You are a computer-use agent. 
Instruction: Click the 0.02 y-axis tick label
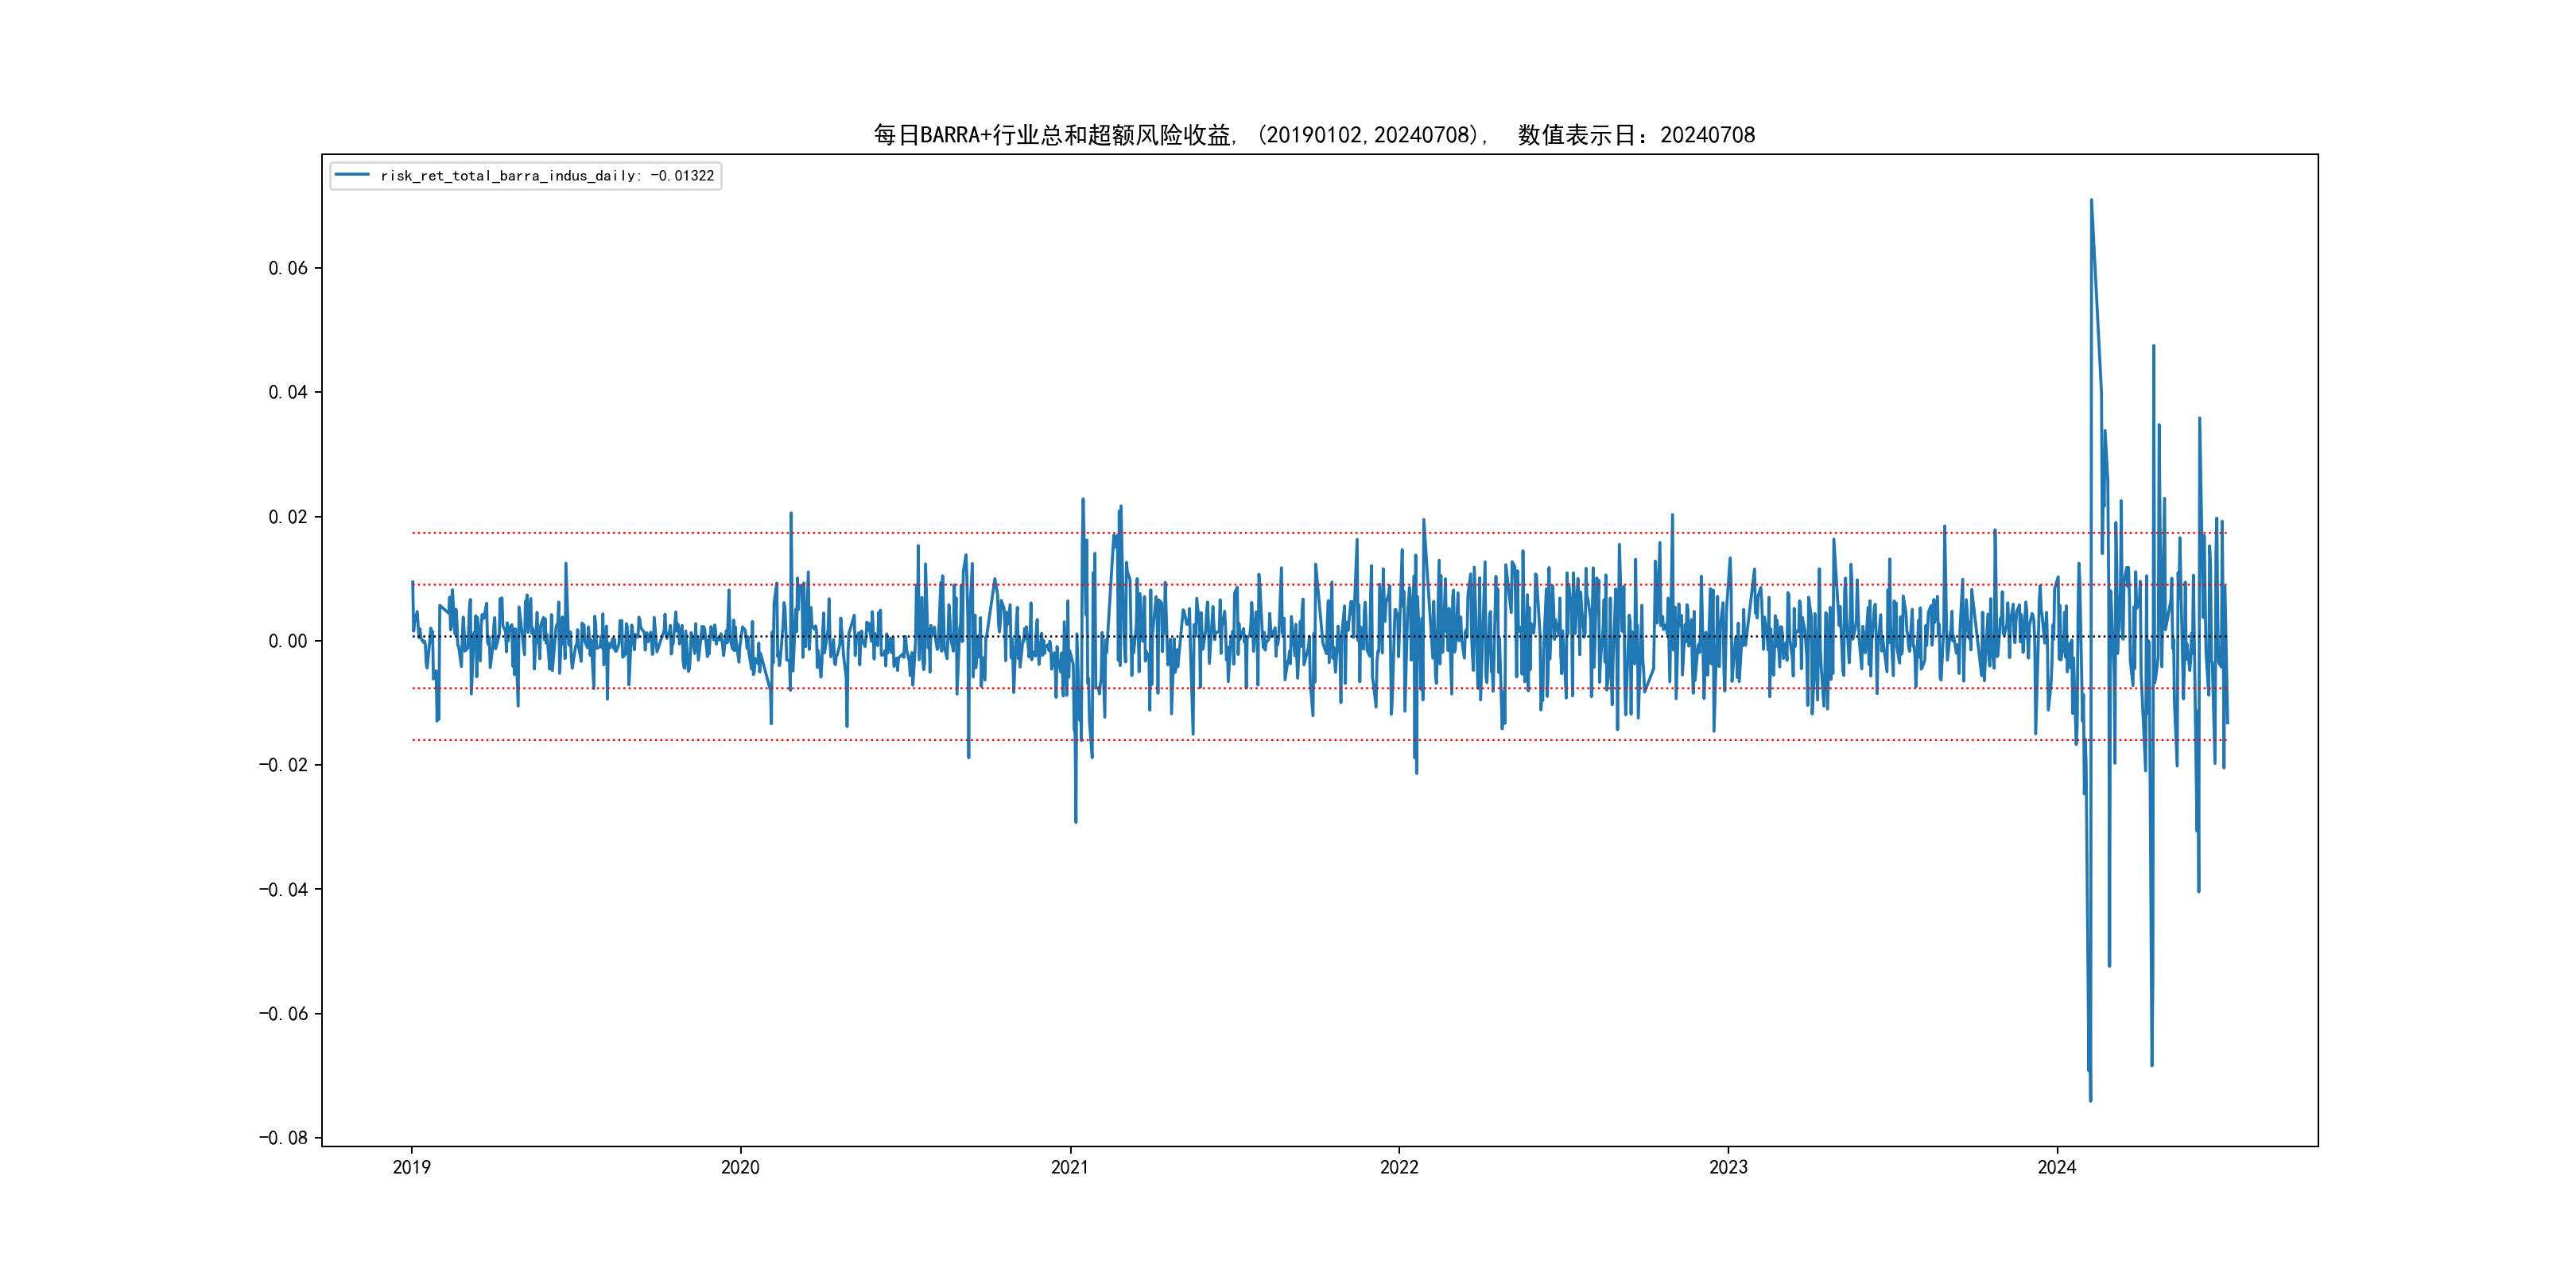(x=287, y=517)
